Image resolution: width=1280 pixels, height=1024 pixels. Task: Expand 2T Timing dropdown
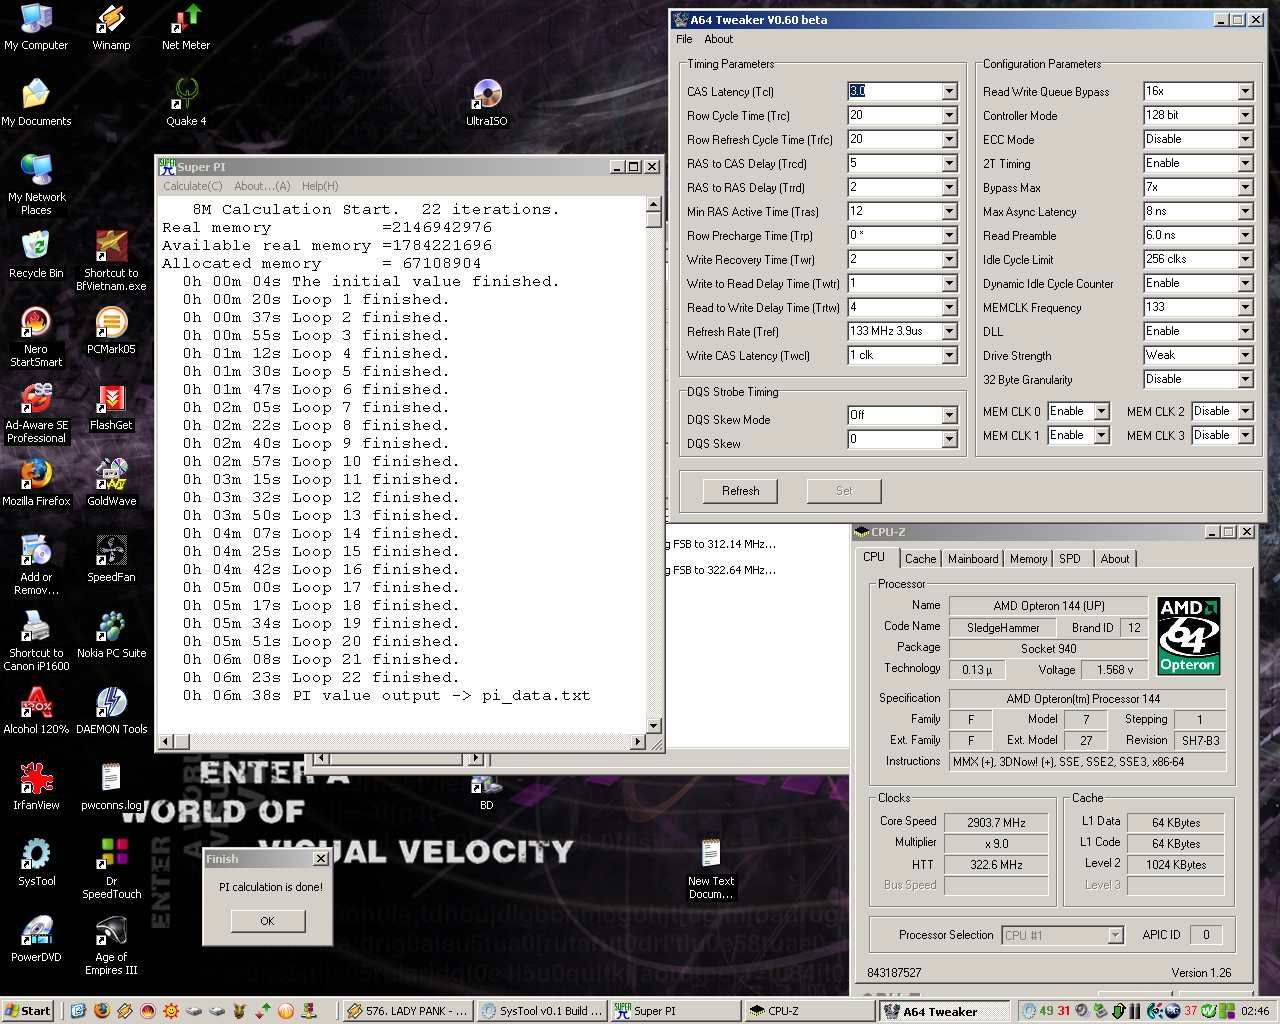coord(1245,163)
